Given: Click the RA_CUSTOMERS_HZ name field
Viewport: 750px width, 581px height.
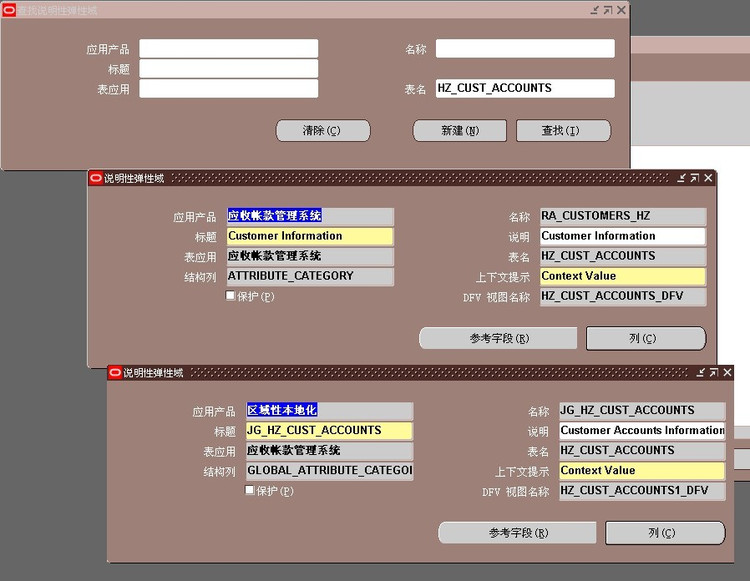Looking at the screenshot, I should 623,216.
